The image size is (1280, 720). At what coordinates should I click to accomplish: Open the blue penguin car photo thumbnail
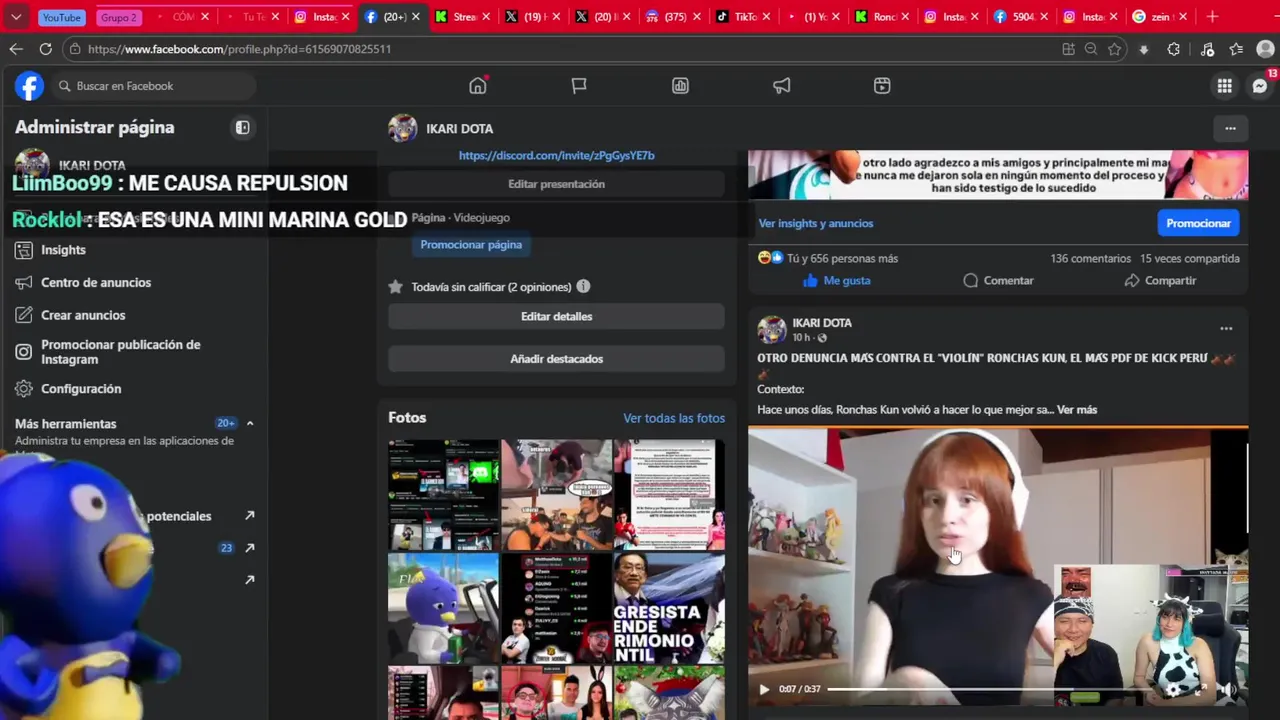pyautogui.click(x=443, y=609)
